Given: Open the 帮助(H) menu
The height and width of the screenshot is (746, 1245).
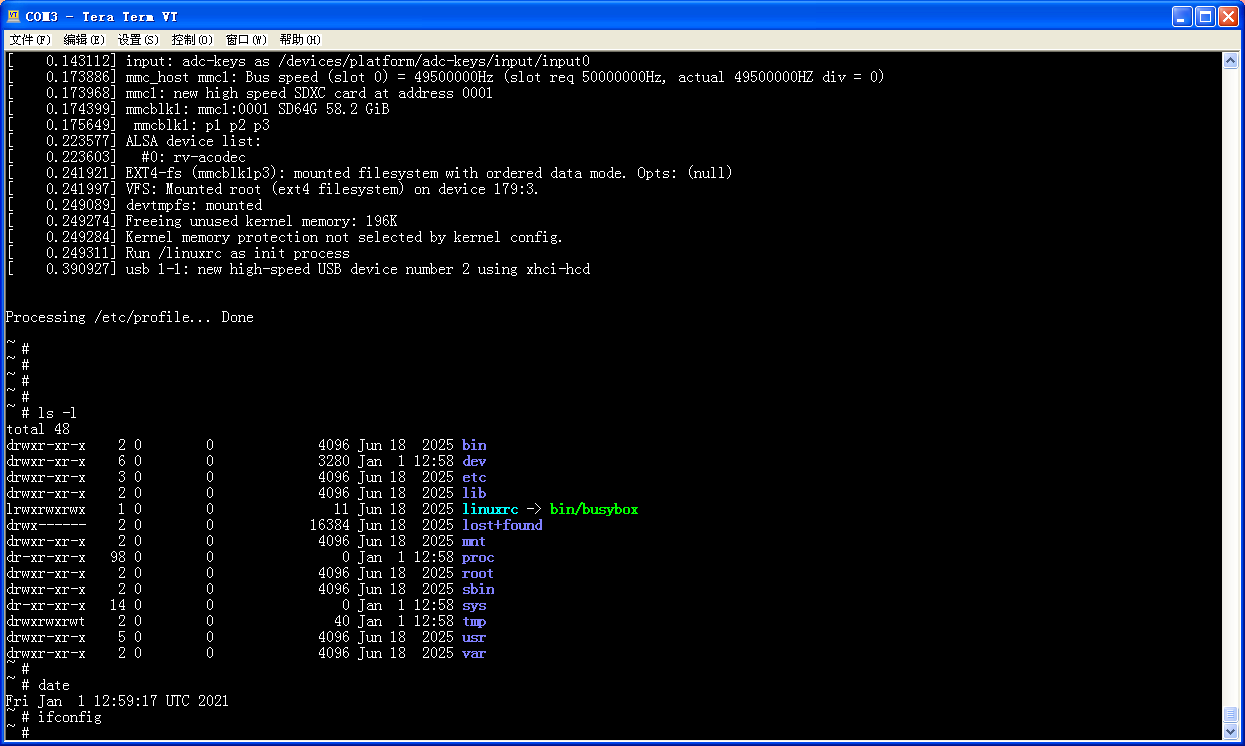Looking at the screenshot, I should (x=300, y=40).
